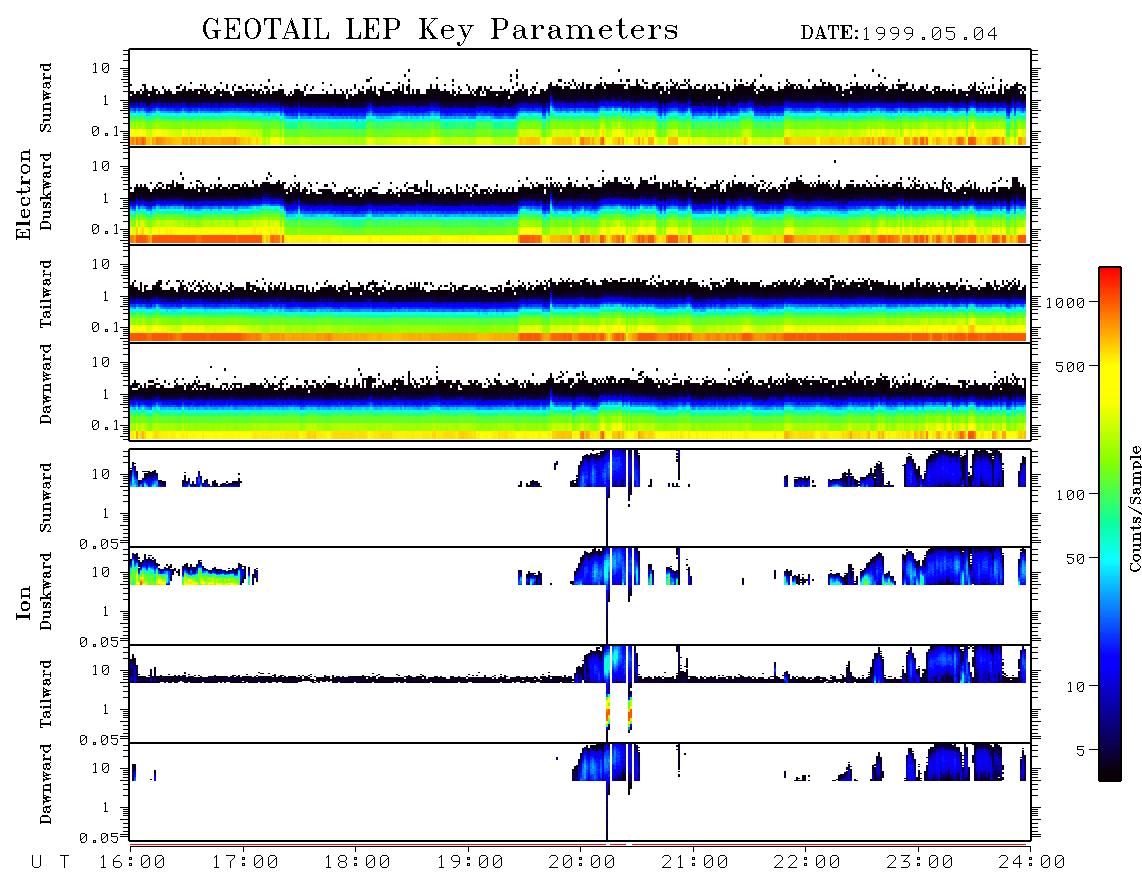Click the Ion "Sunward" panel label

click(46, 498)
